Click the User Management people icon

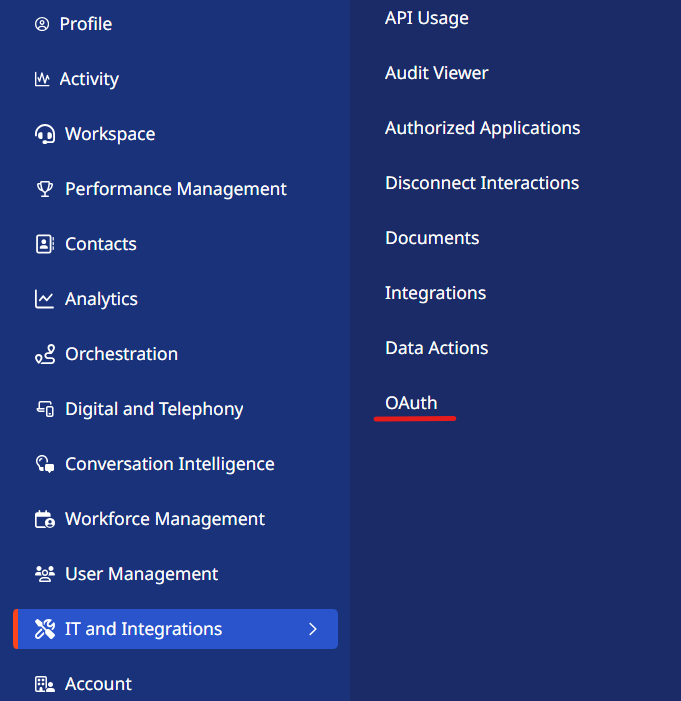pyautogui.click(x=45, y=574)
